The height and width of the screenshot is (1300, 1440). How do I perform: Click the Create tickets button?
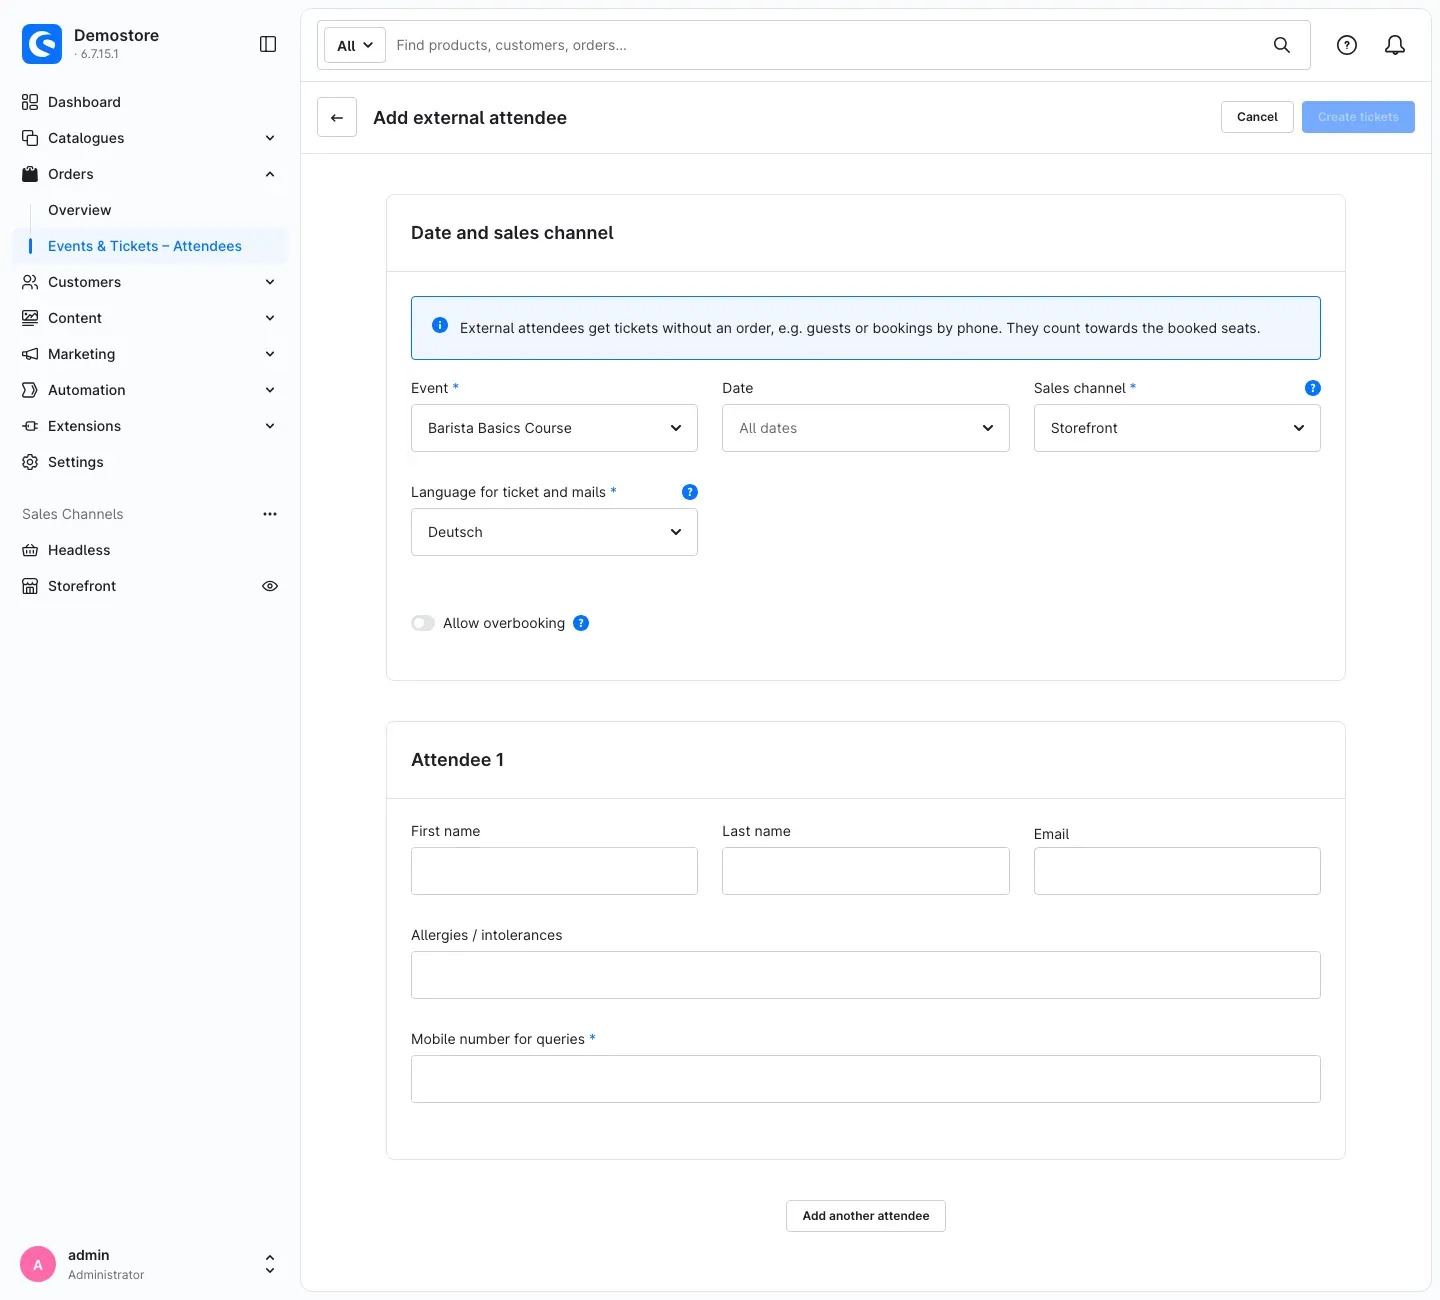tap(1358, 117)
